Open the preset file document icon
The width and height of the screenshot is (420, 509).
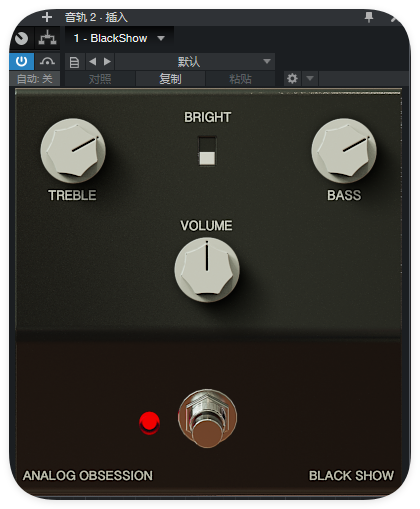coord(74,62)
